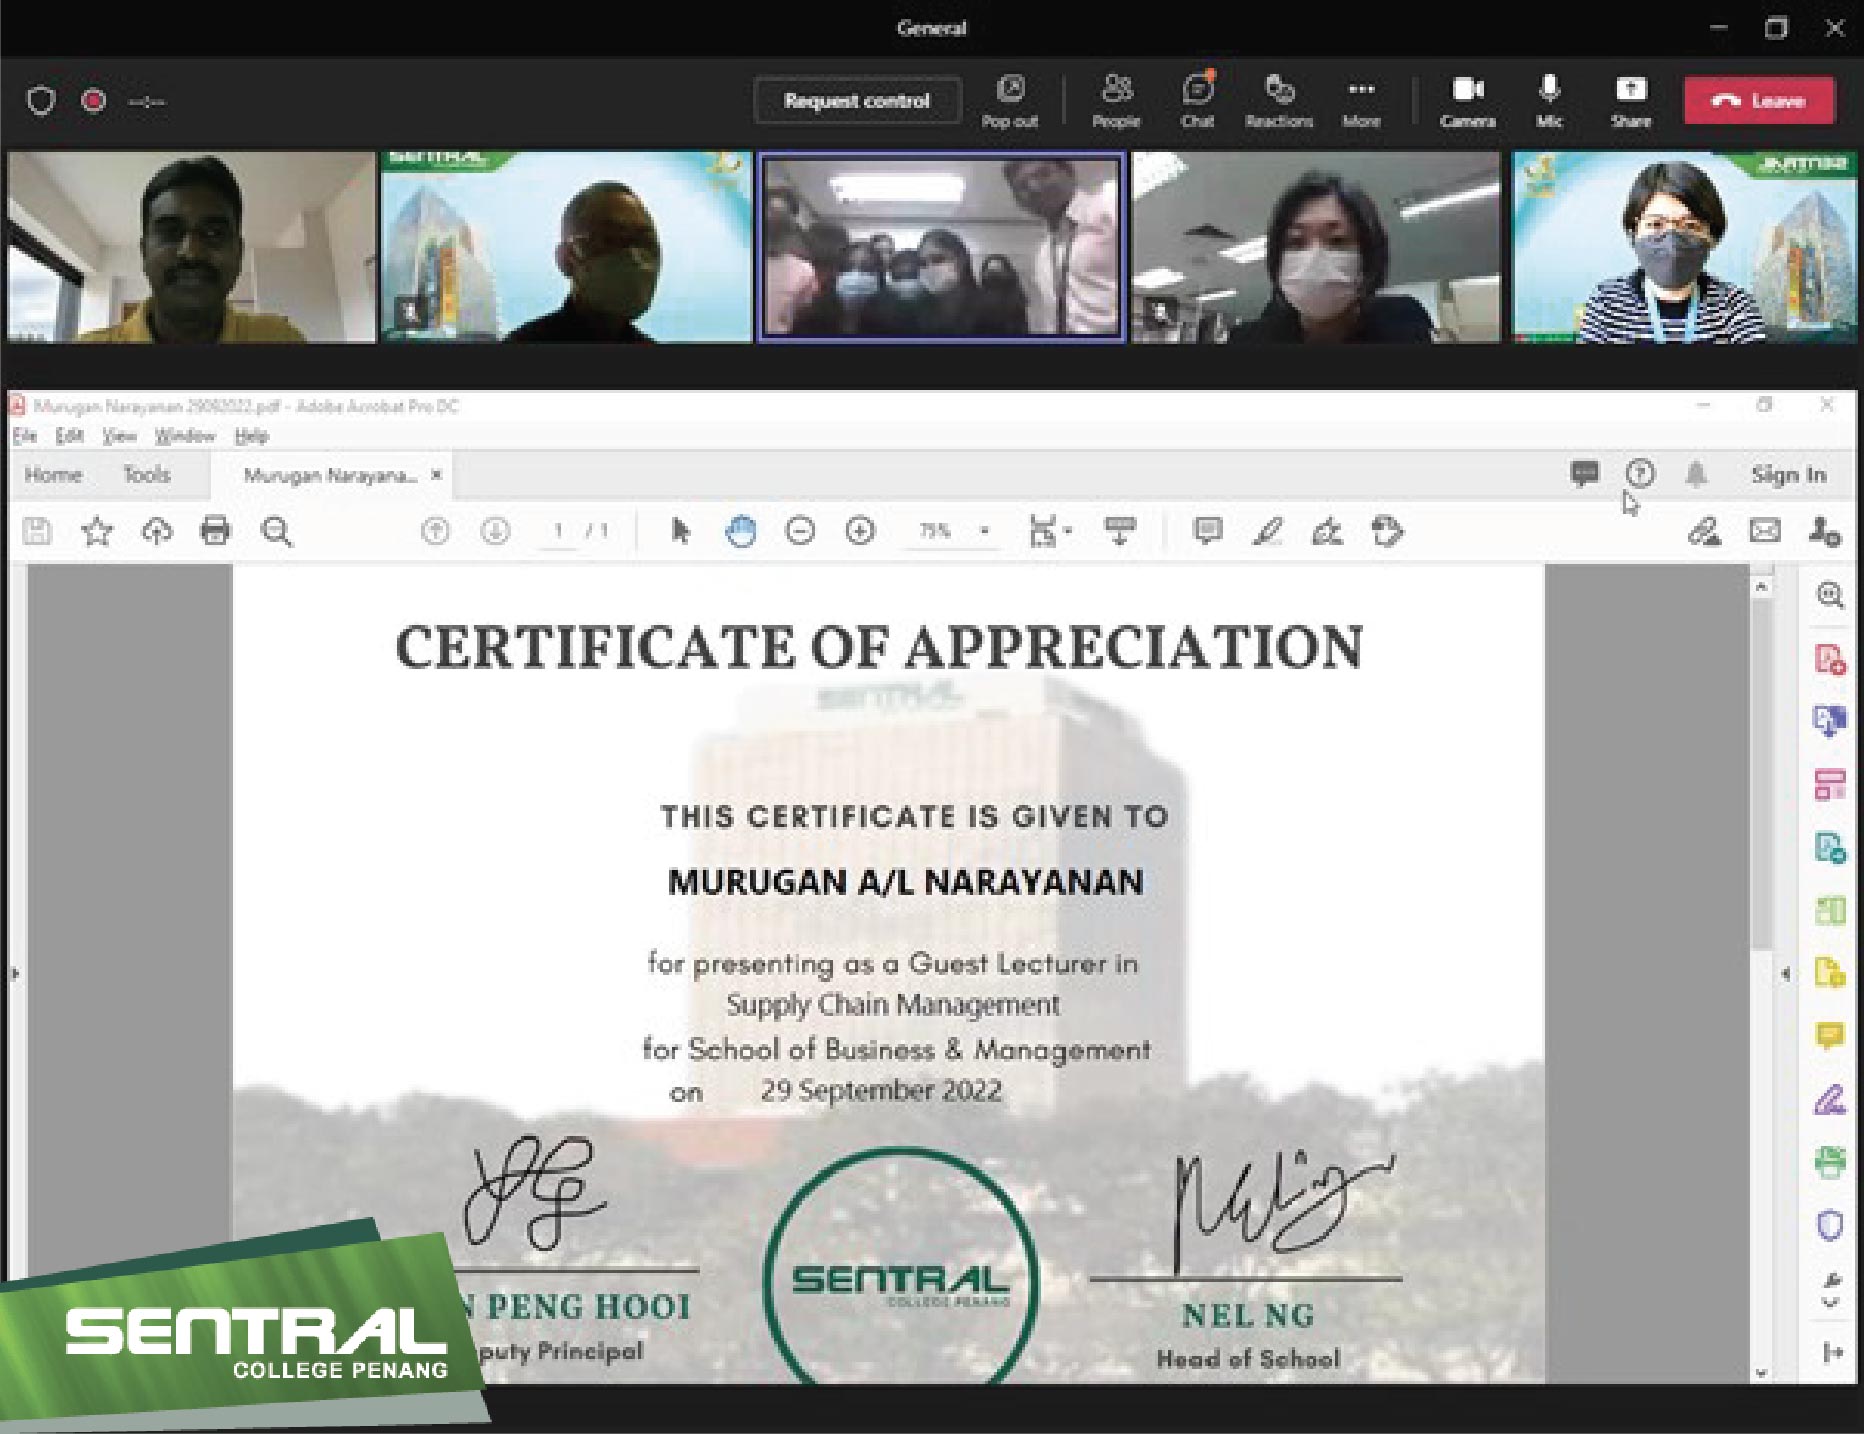This screenshot has width=1865, height=1434.
Task: Select the first participant video thumbnail
Action: coord(191,247)
